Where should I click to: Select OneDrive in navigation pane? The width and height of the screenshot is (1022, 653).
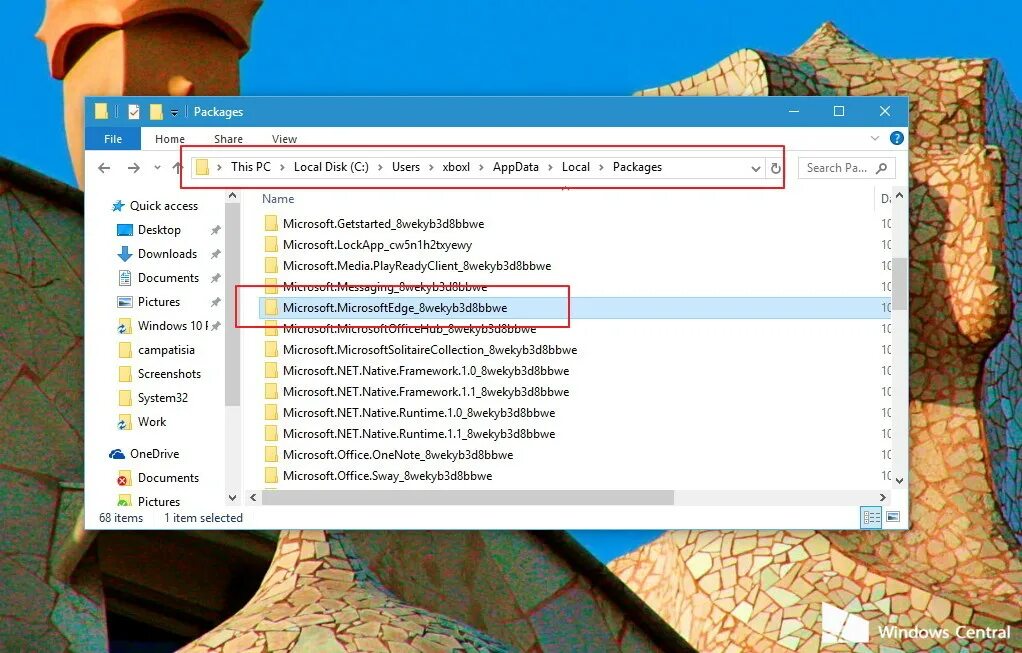click(x=154, y=454)
